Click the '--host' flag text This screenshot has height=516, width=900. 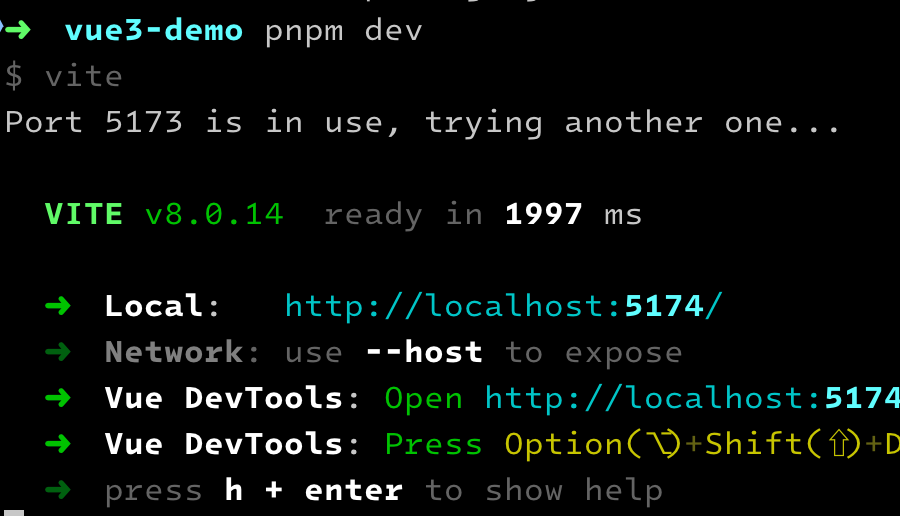tap(424, 352)
